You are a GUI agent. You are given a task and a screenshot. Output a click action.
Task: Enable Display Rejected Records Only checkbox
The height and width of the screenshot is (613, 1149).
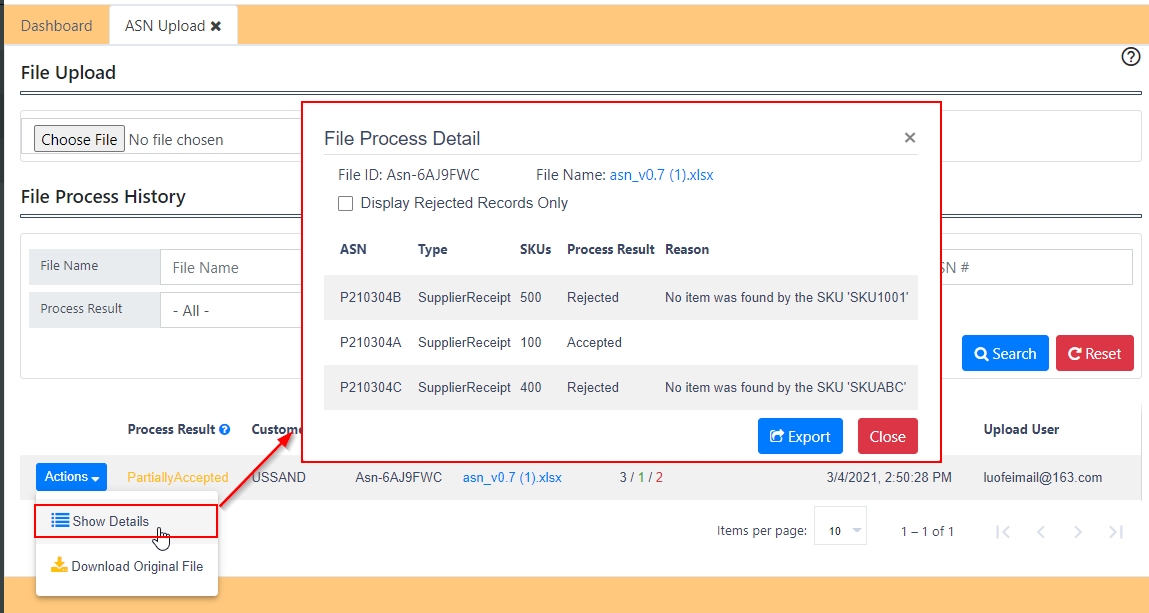345,203
